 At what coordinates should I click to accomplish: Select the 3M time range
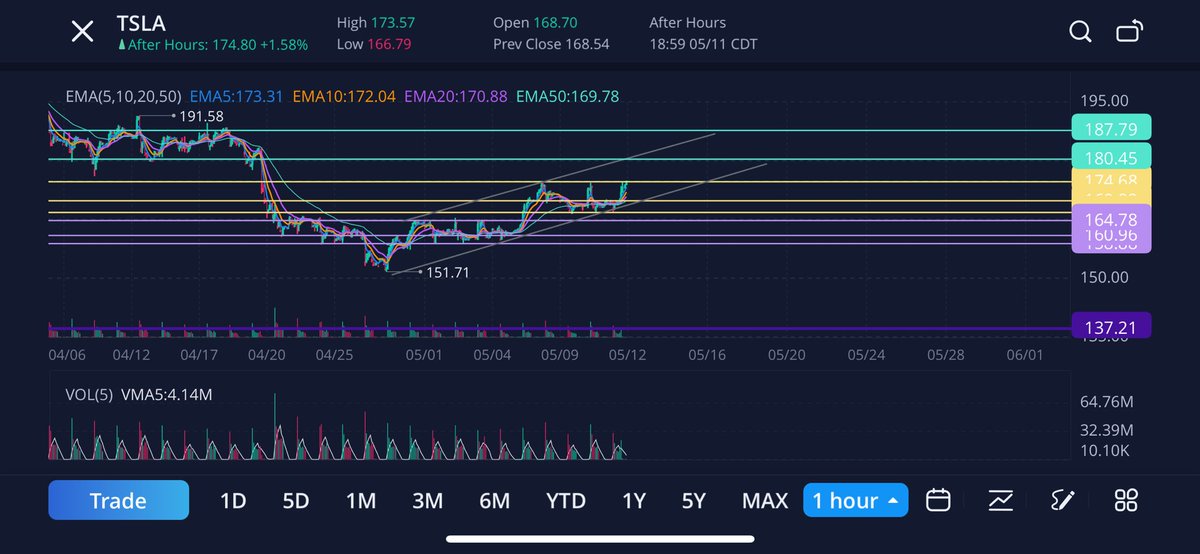click(427, 500)
